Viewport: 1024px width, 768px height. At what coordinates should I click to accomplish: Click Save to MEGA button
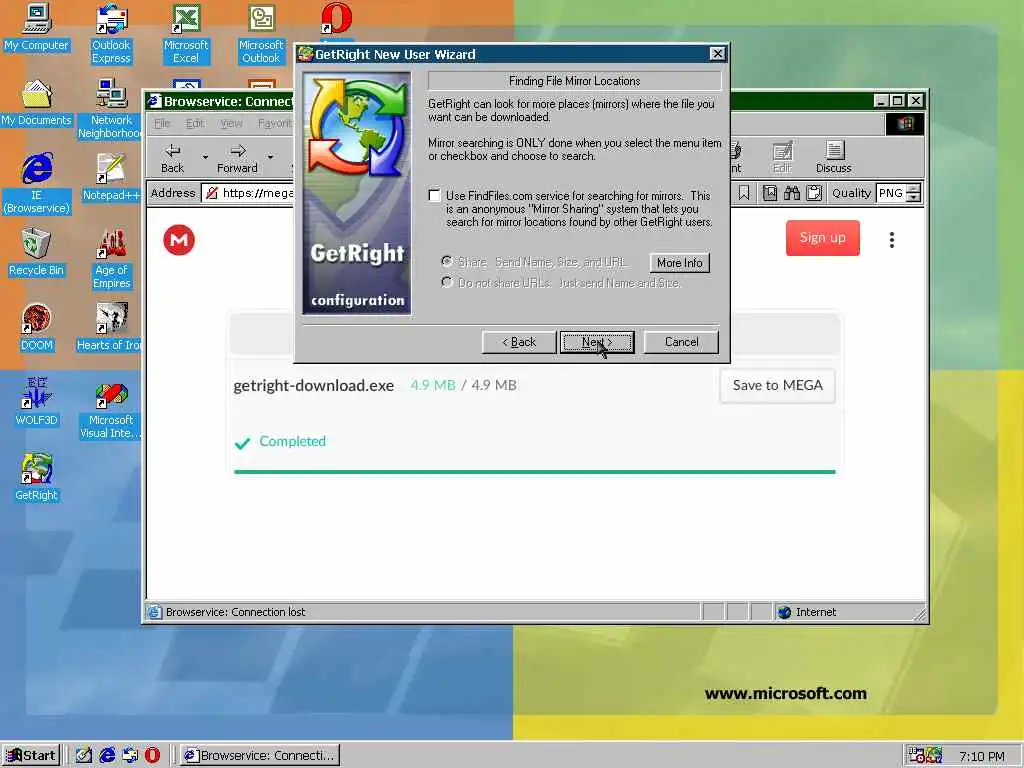tap(777, 385)
